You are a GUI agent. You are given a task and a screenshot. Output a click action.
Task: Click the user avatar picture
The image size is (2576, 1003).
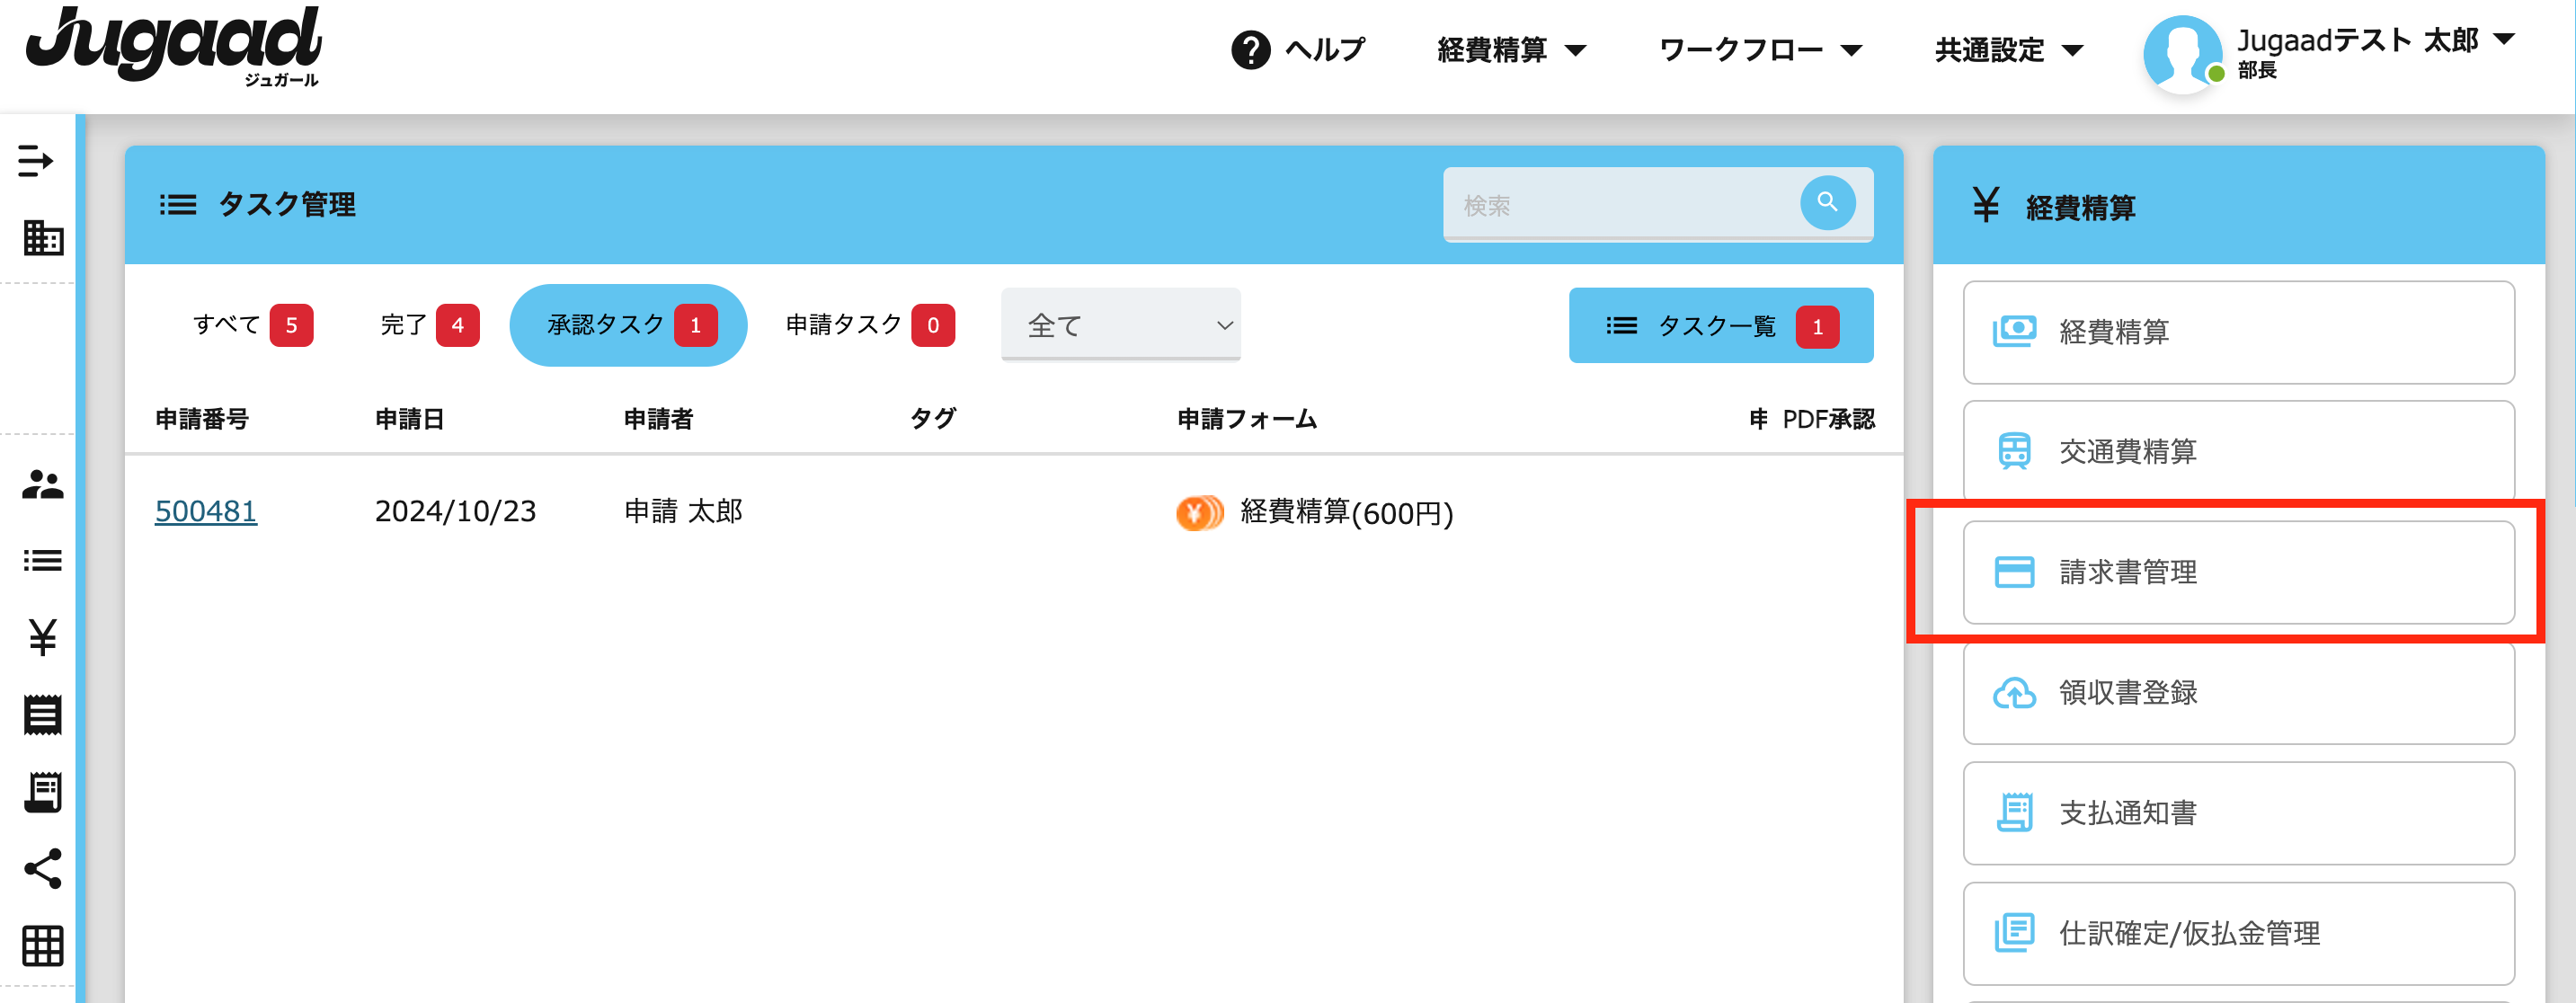[2181, 55]
